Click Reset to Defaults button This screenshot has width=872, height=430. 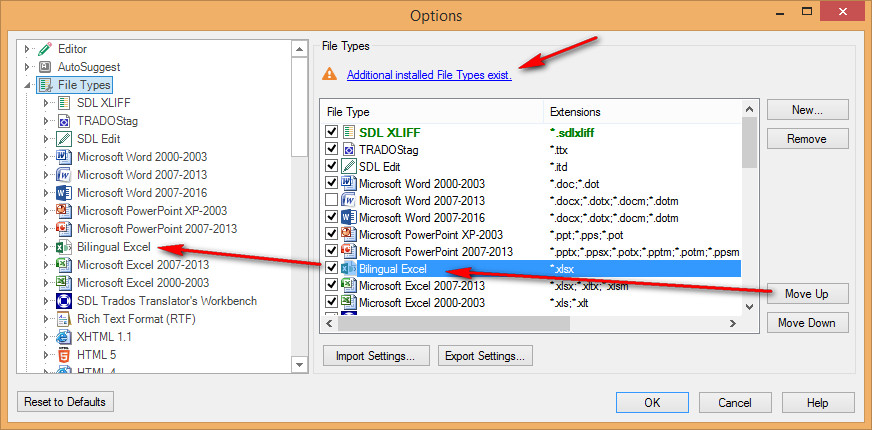tap(65, 402)
